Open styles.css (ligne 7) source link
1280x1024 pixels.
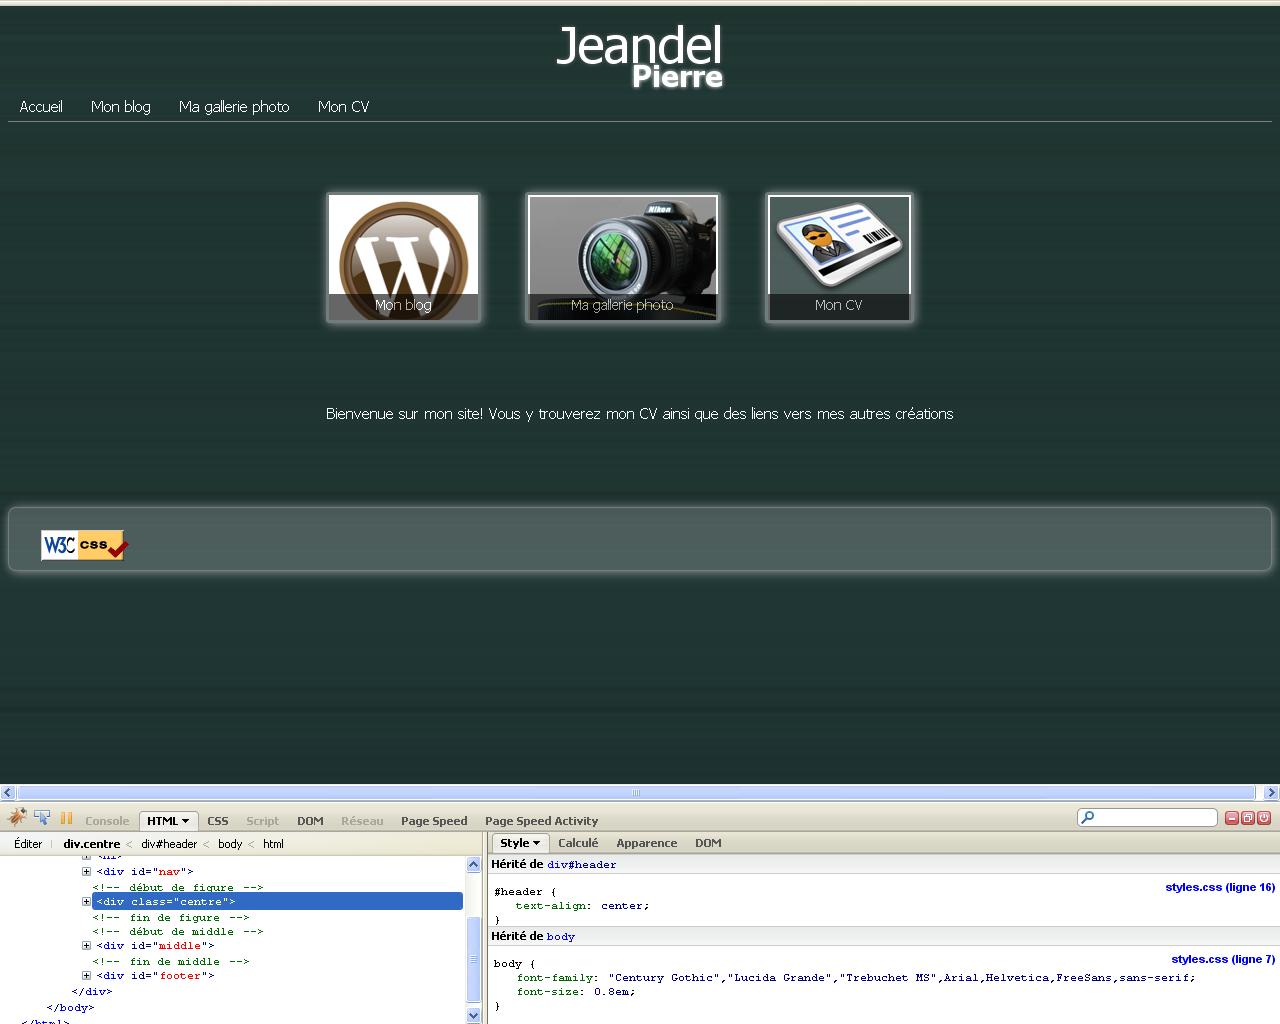point(1223,959)
